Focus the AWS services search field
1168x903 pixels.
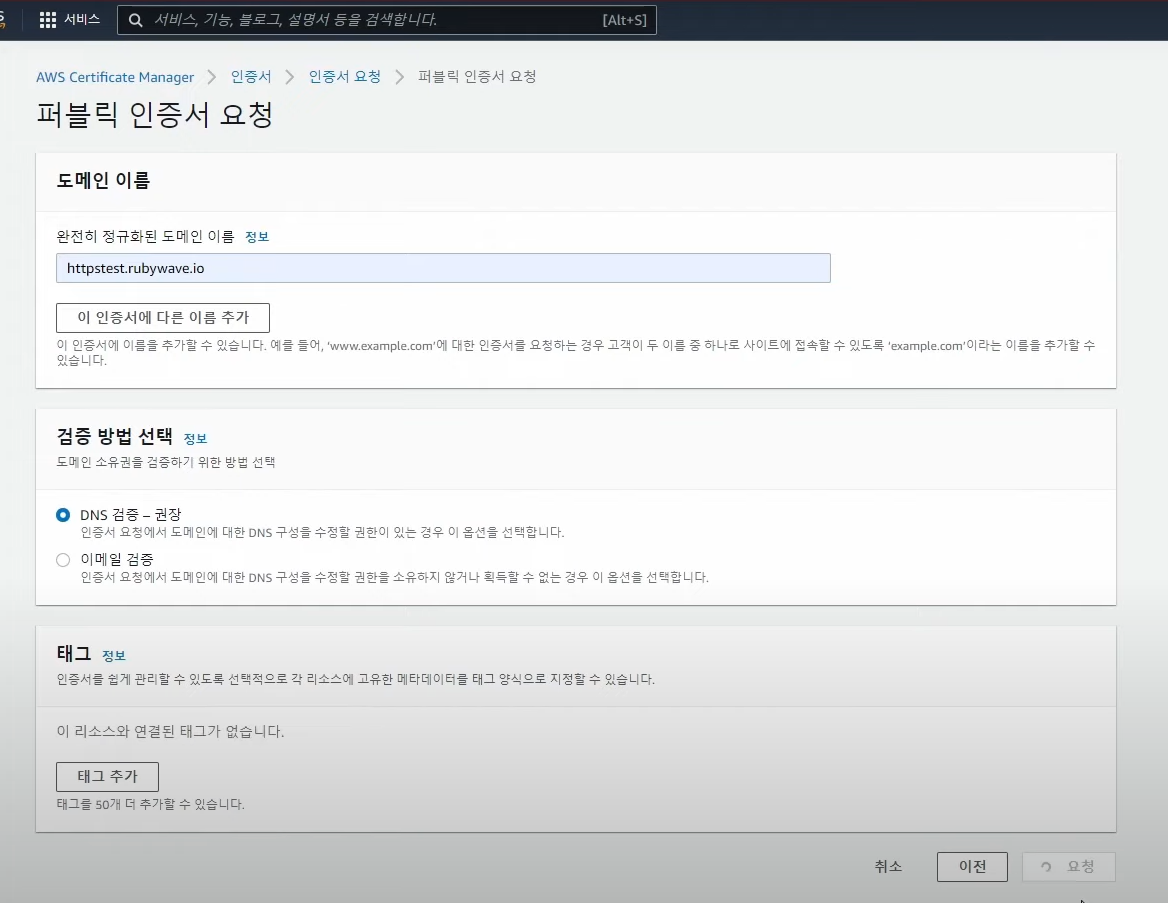387,20
